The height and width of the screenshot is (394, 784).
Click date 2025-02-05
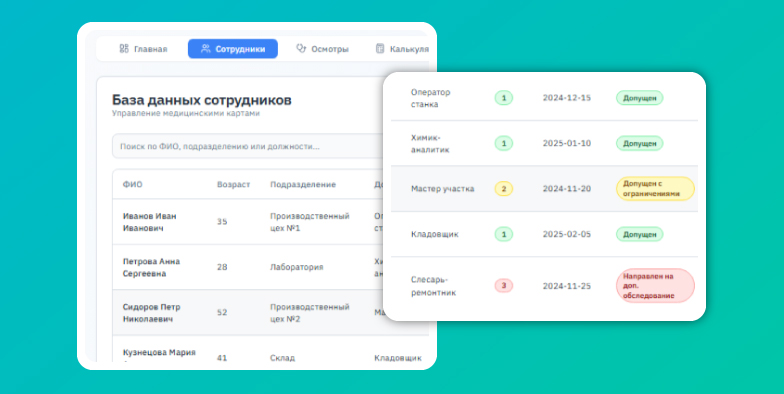pos(566,234)
